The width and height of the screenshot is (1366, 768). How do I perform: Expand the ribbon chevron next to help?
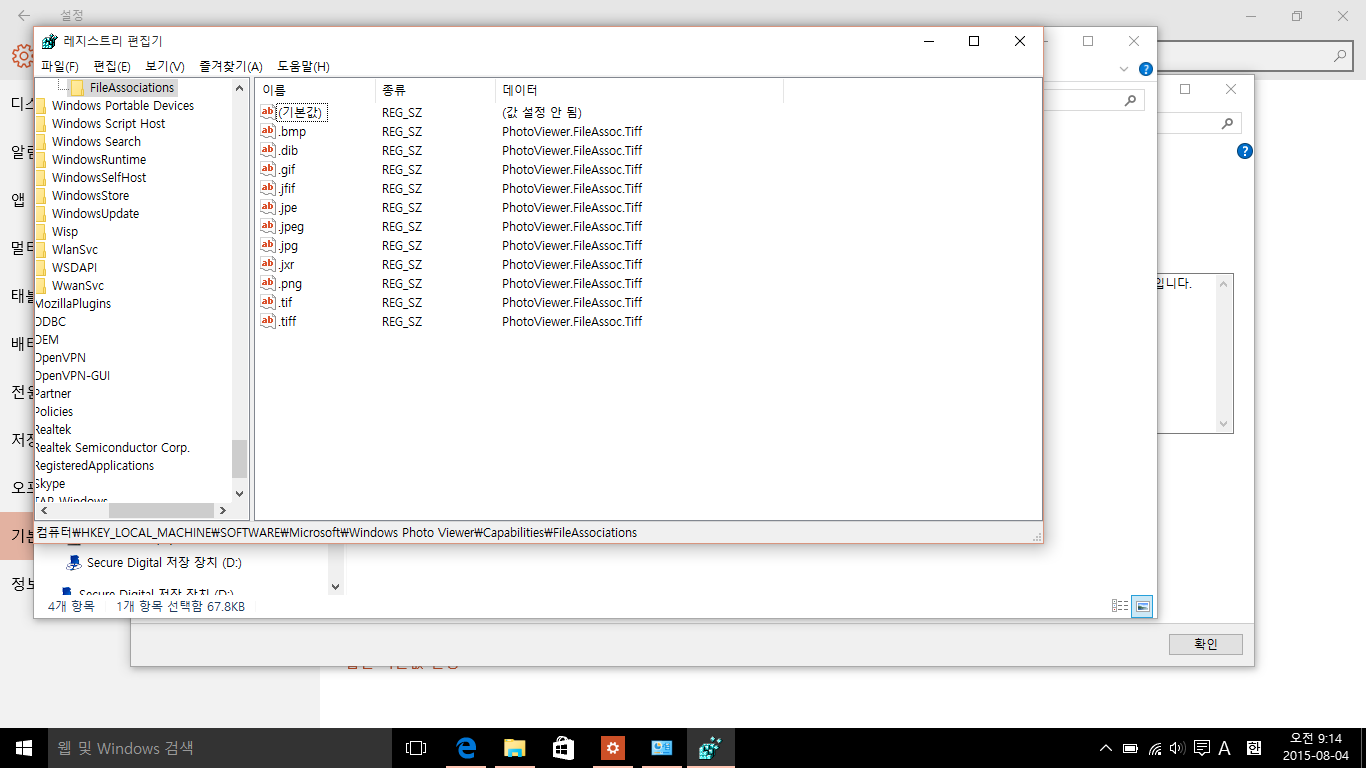tap(1124, 69)
